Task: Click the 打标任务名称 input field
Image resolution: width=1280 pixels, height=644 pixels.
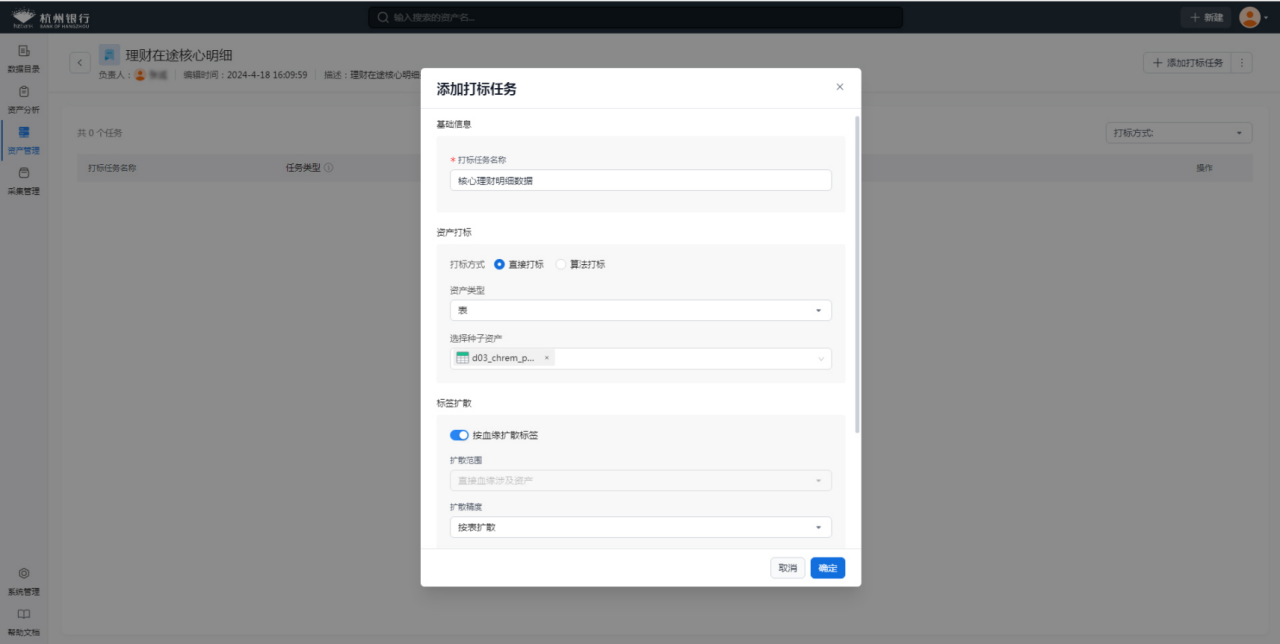Action: point(640,181)
